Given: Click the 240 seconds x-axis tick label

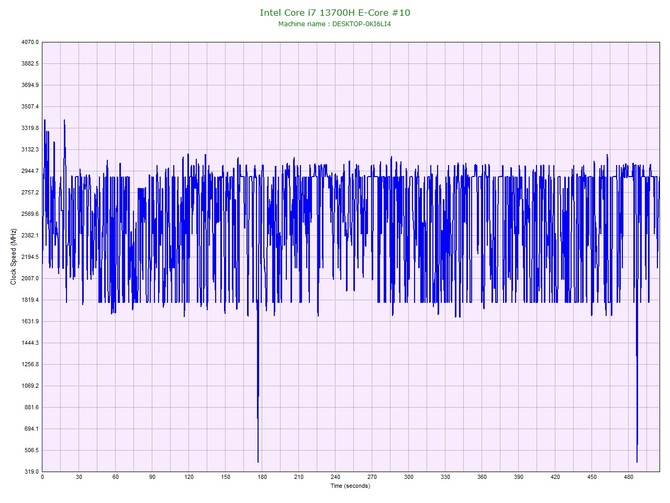Looking at the screenshot, I should (x=335, y=477).
